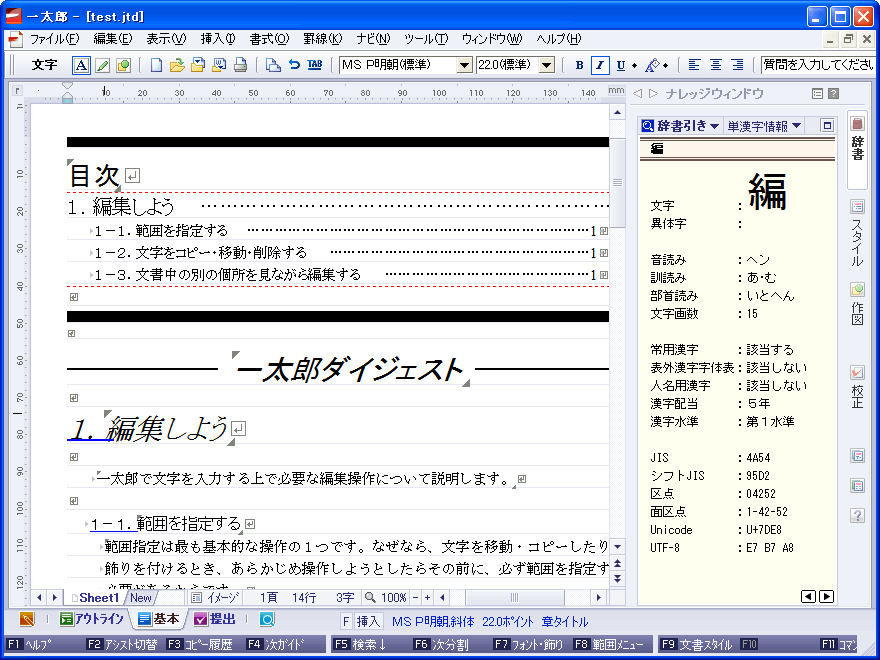Maximize the dictionary pane with square icon

click(x=827, y=126)
